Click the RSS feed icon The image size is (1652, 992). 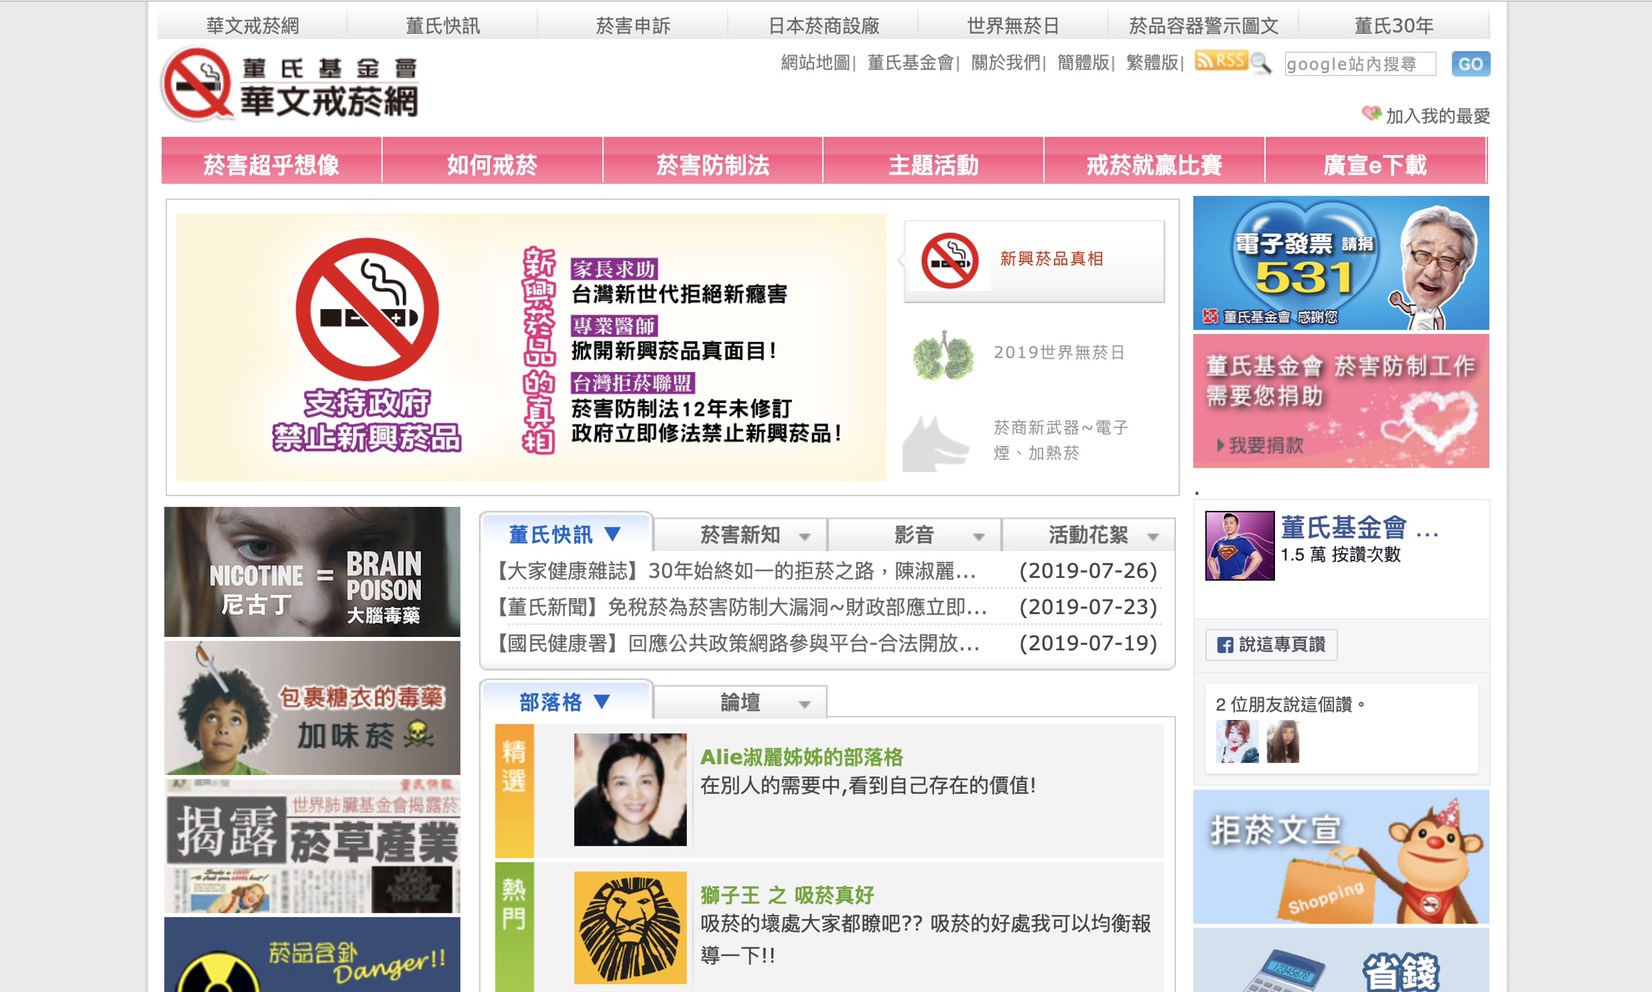point(1220,61)
